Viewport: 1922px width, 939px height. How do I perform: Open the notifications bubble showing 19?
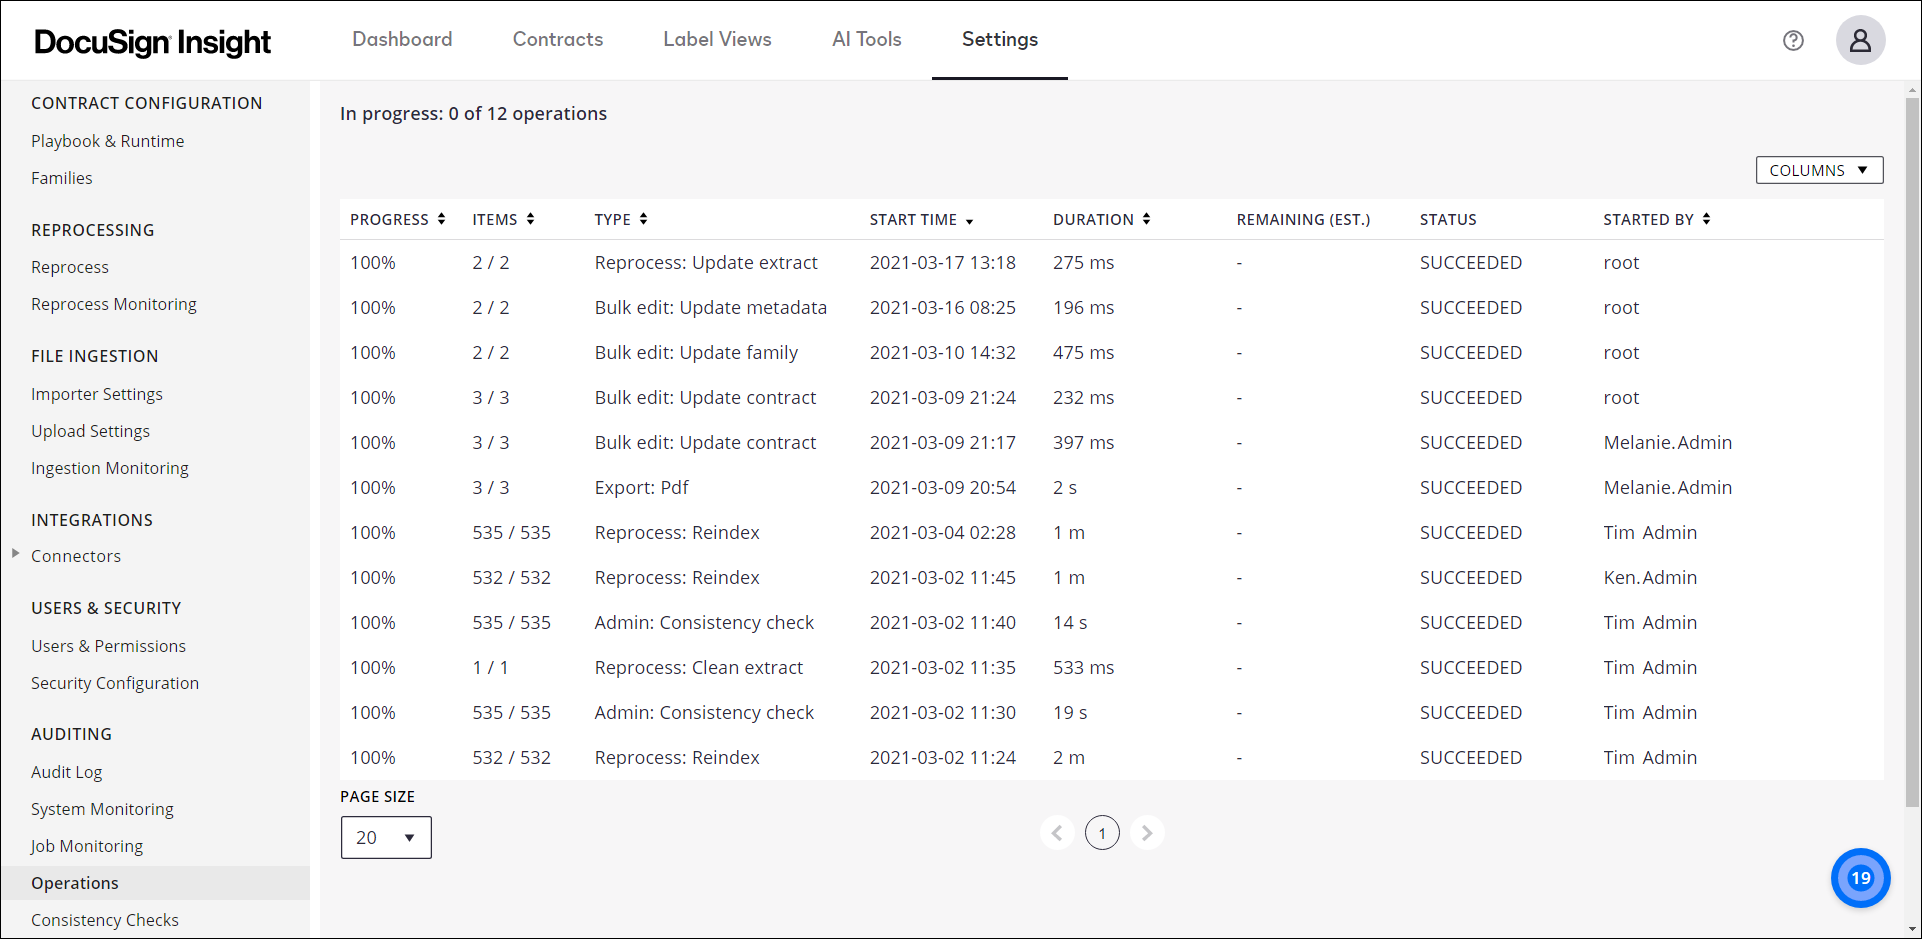tap(1860, 878)
